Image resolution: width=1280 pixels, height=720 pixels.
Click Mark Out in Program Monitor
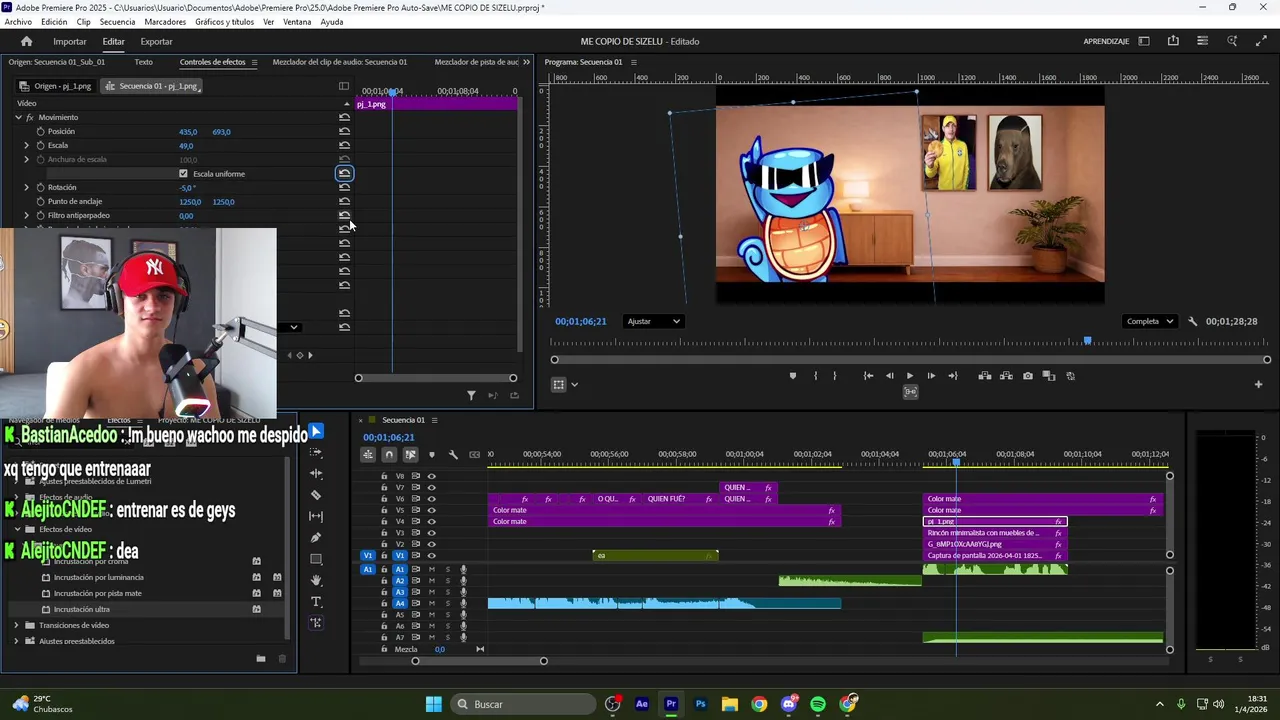[834, 376]
